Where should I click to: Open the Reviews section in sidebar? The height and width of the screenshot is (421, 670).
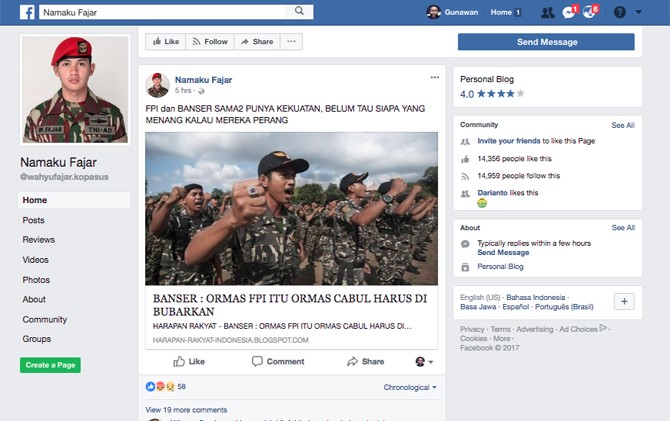(x=38, y=240)
